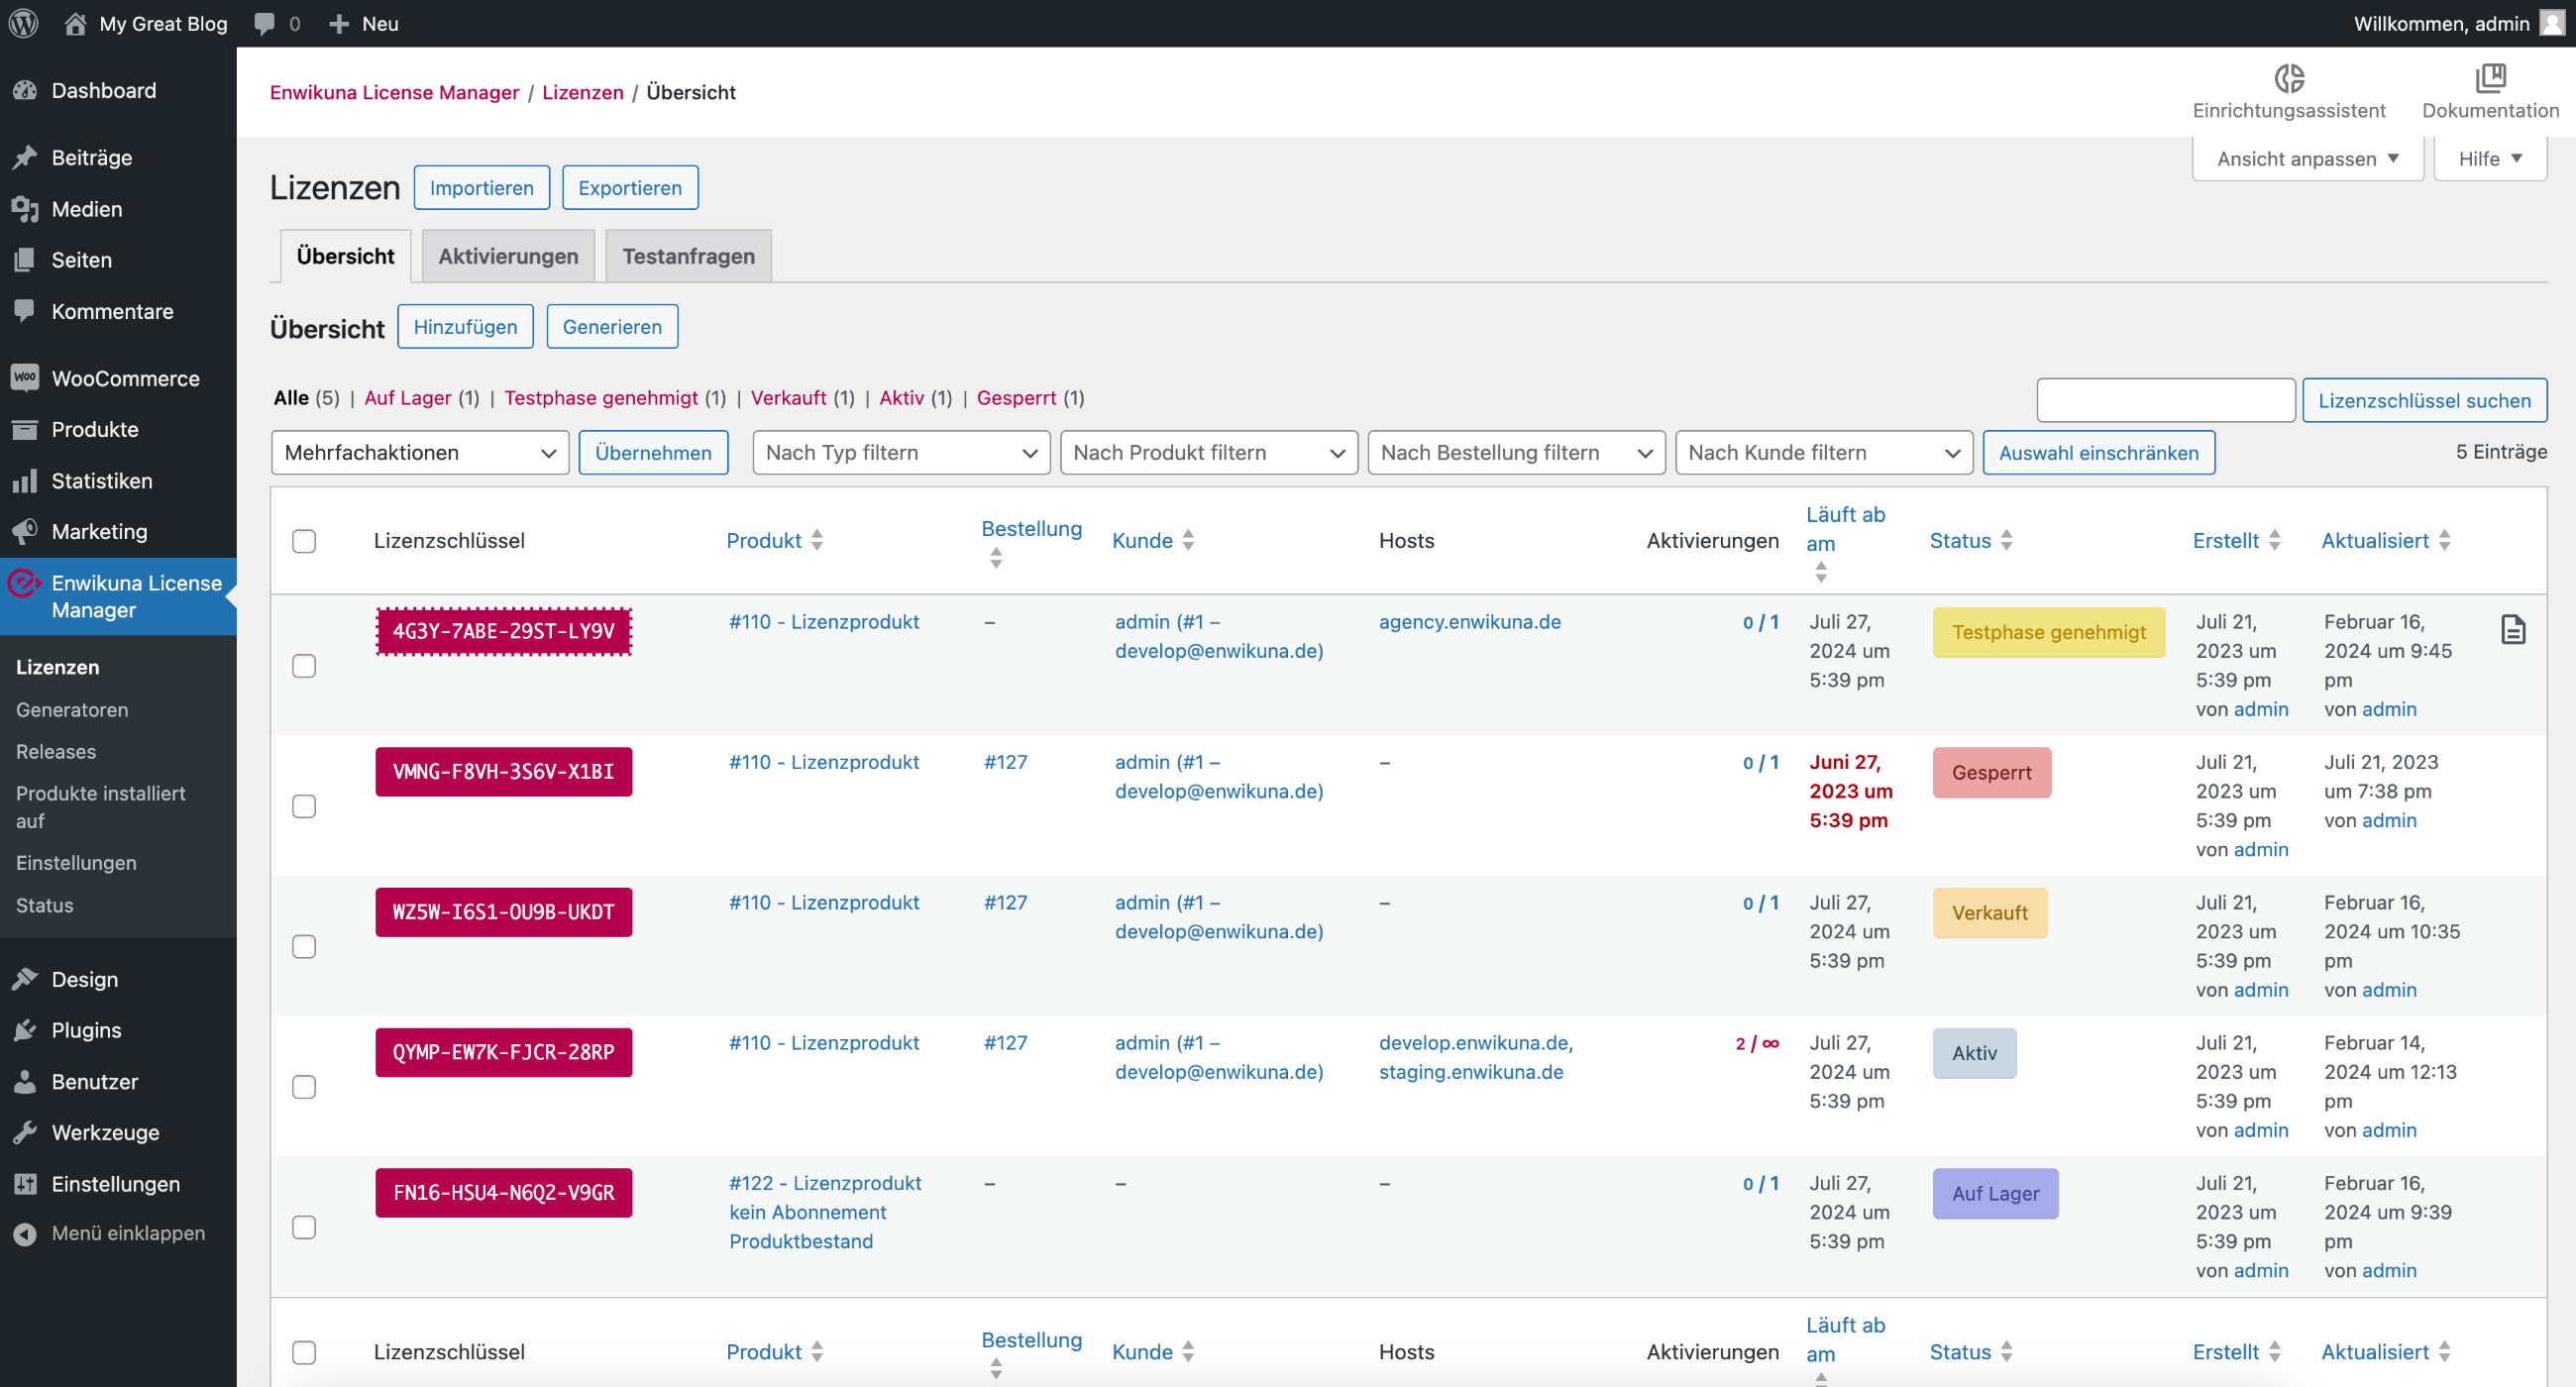The width and height of the screenshot is (2576, 1387).
Task: Click the WooCommerce logo icon
Action: point(25,378)
